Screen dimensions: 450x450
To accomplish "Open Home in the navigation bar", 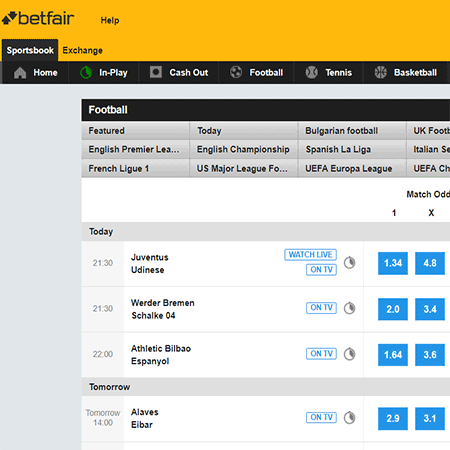I will click(x=36, y=72).
